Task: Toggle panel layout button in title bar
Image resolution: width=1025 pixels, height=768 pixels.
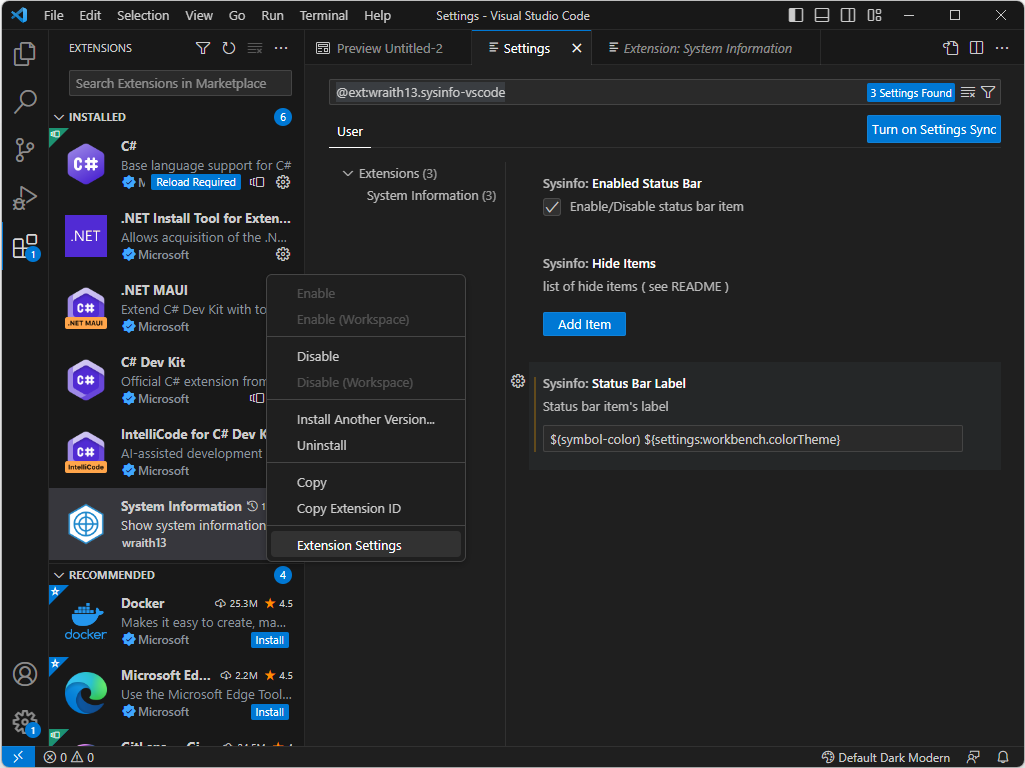Action: click(822, 16)
